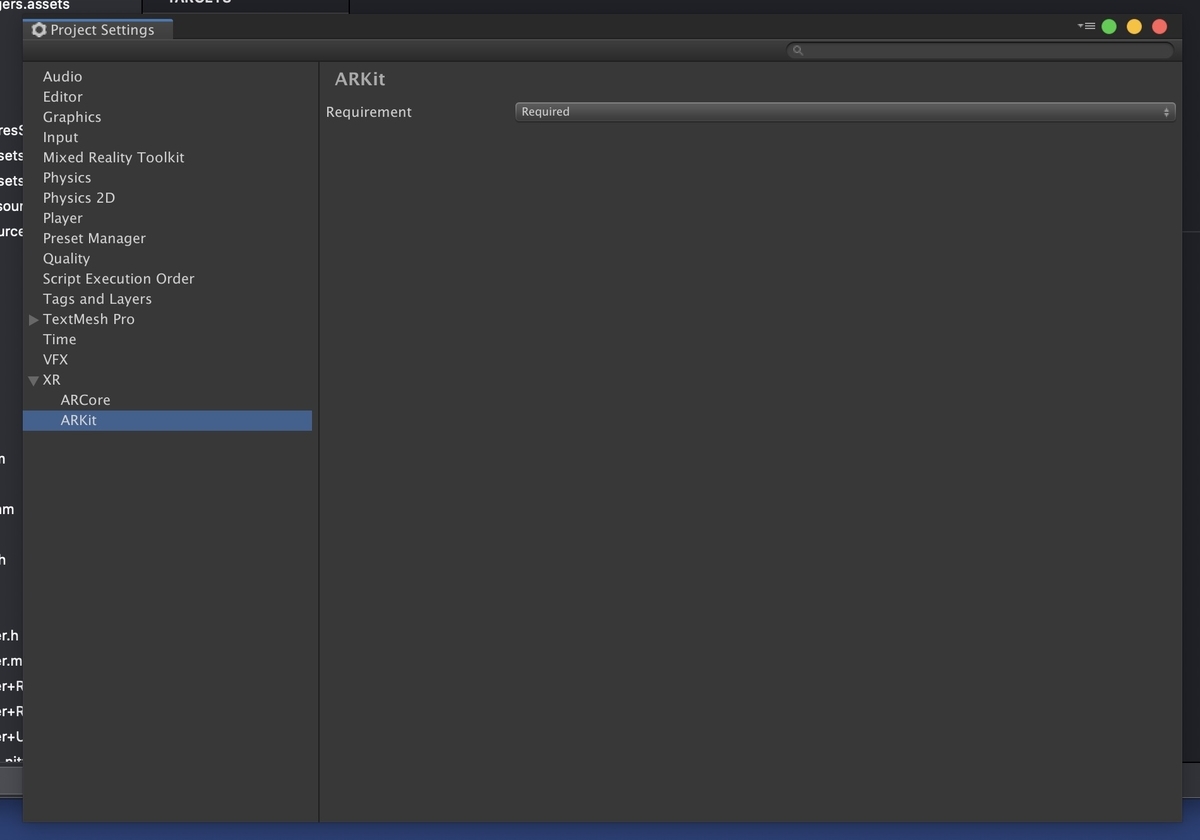Click the search magnifier icon
This screenshot has width=1200, height=840.
pyautogui.click(x=797, y=50)
